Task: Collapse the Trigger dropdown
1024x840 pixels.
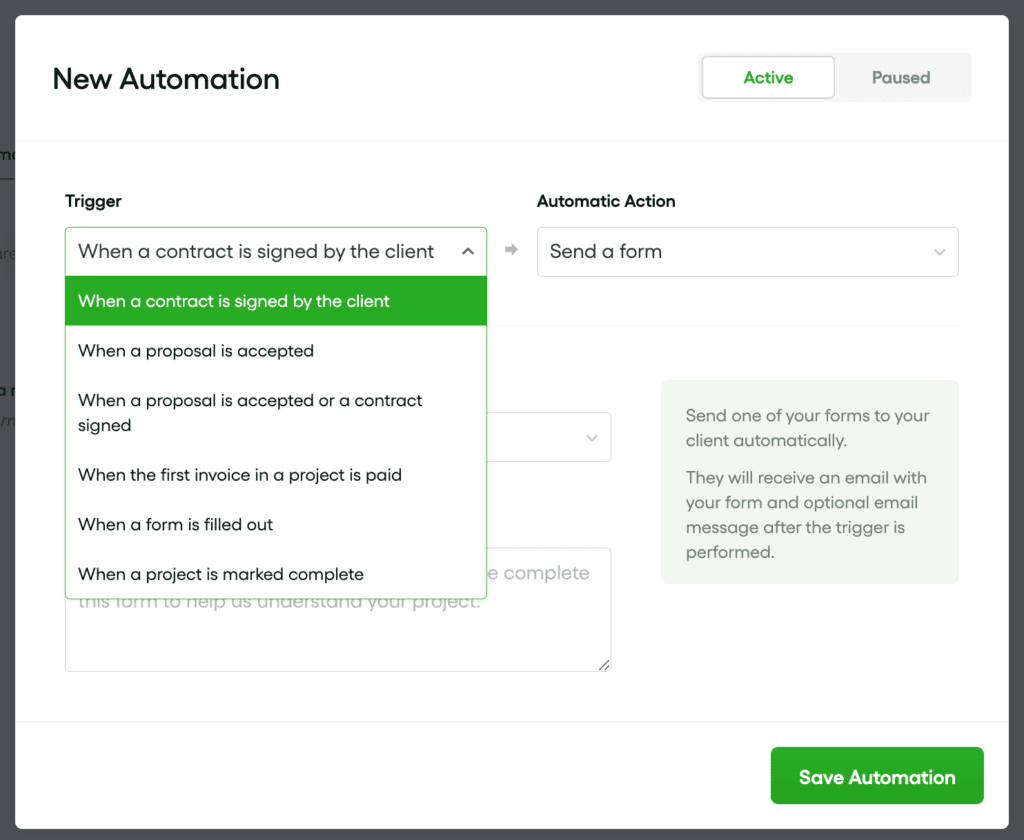Action: (276, 251)
